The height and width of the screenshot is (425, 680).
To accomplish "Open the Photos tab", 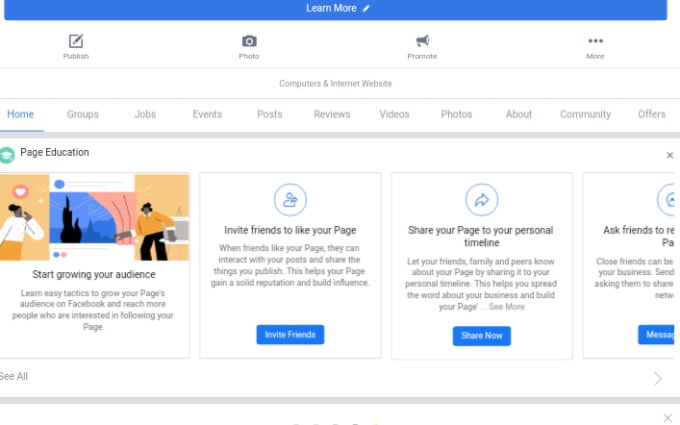I will pyautogui.click(x=456, y=114).
